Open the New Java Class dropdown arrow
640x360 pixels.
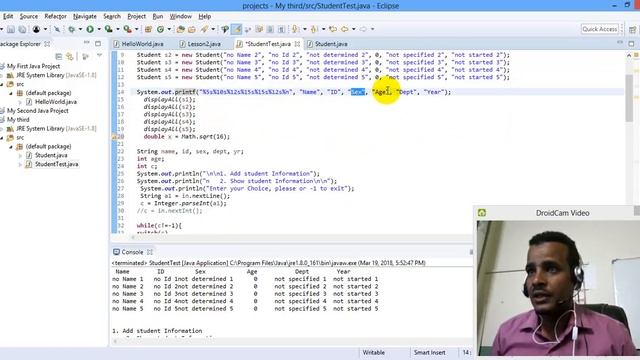tap(169, 29)
